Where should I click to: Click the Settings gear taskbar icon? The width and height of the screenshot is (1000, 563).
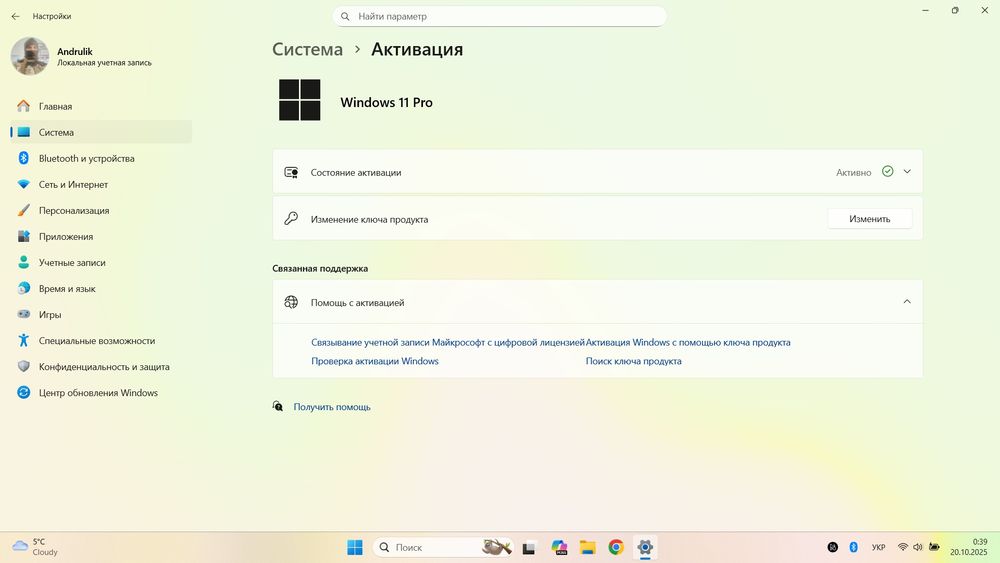[645, 547]
